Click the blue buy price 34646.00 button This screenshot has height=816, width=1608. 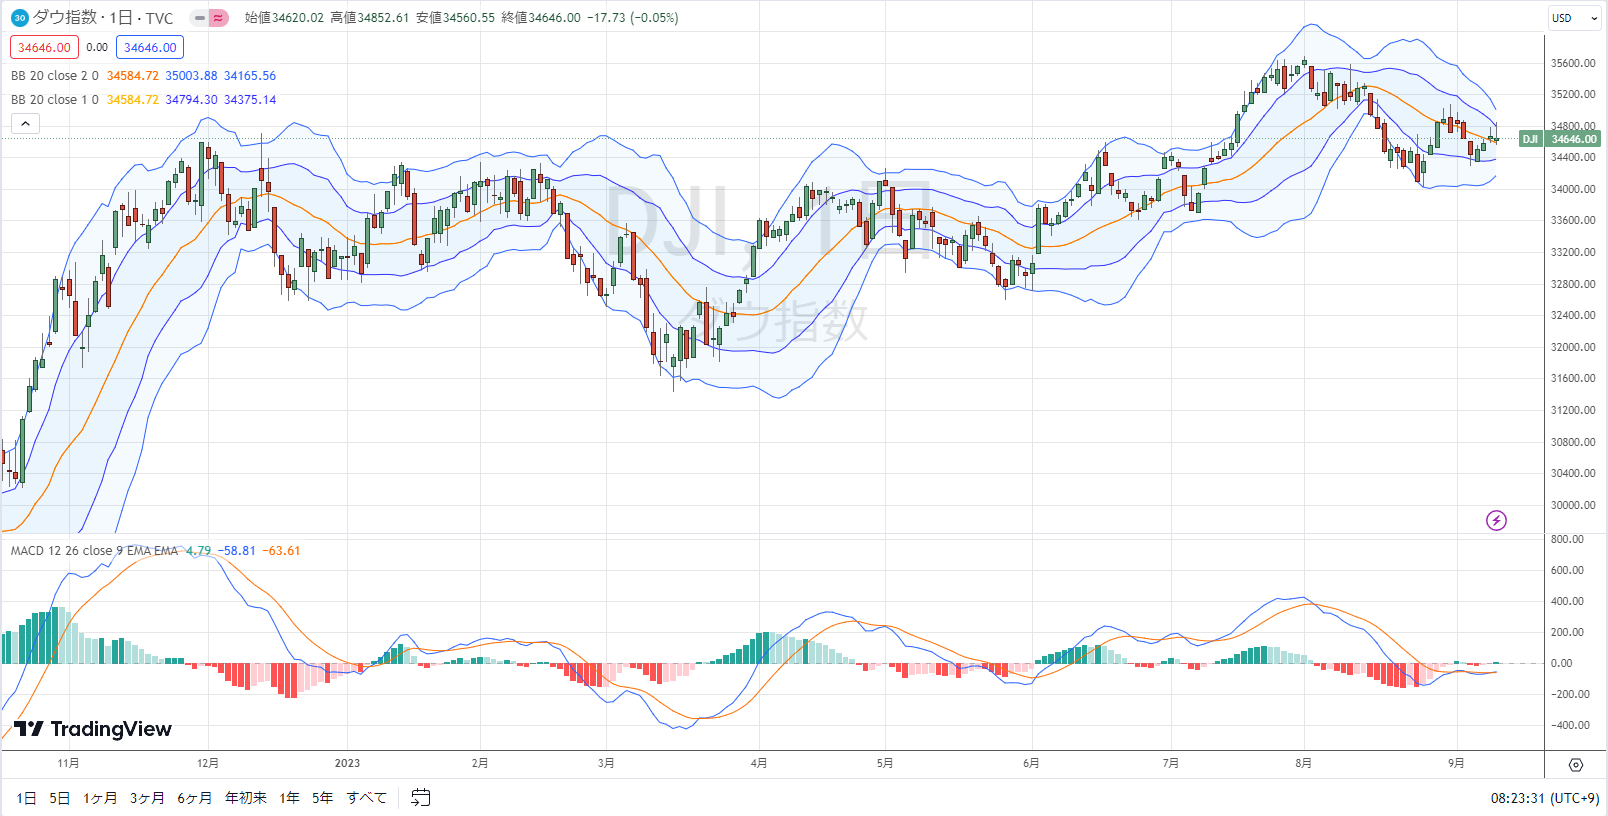(150, 47)
